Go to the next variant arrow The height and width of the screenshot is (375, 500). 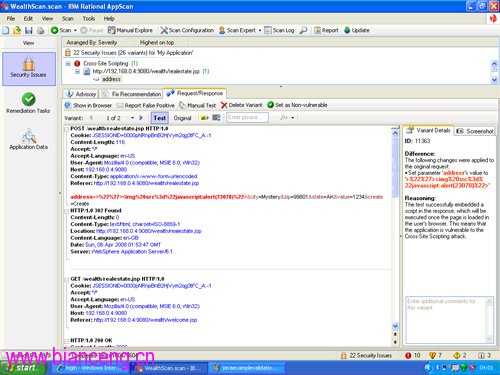(x=141, y=118)
